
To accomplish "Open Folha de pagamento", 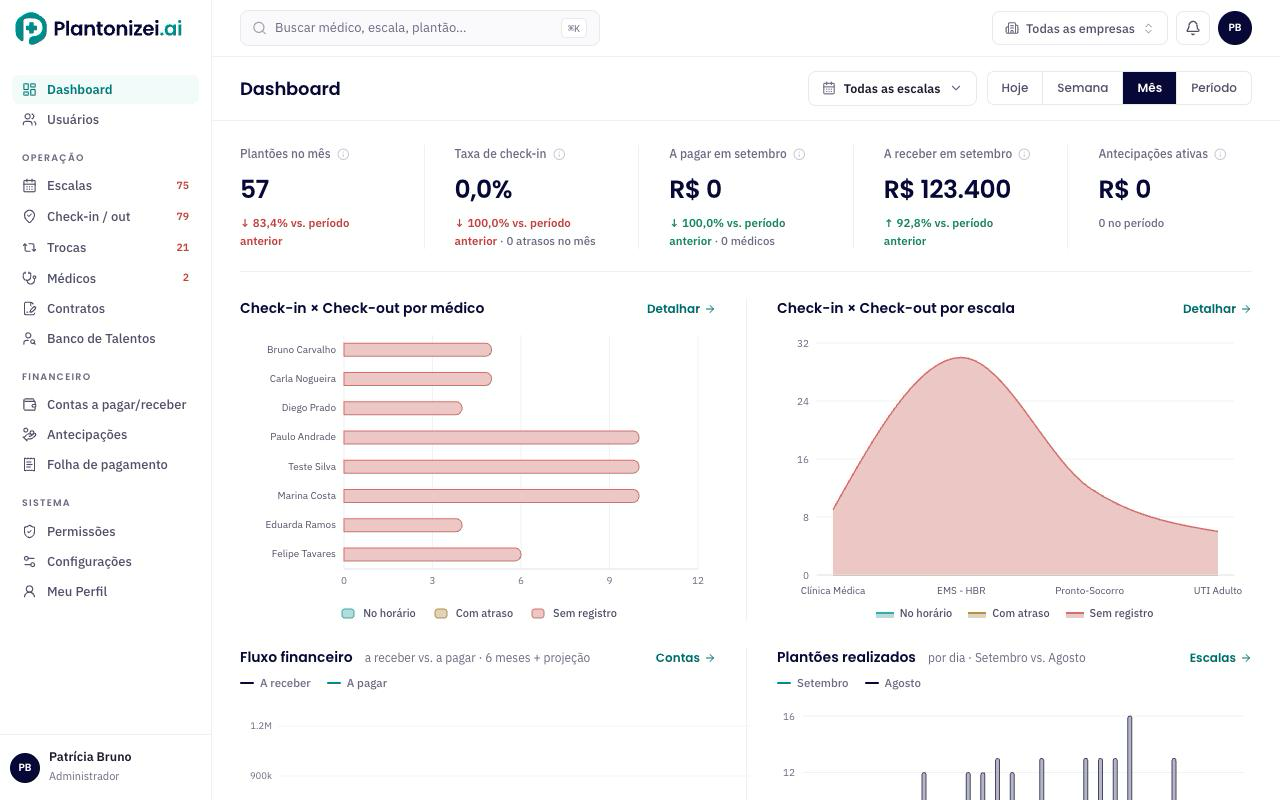I will (x=105, y=464).
